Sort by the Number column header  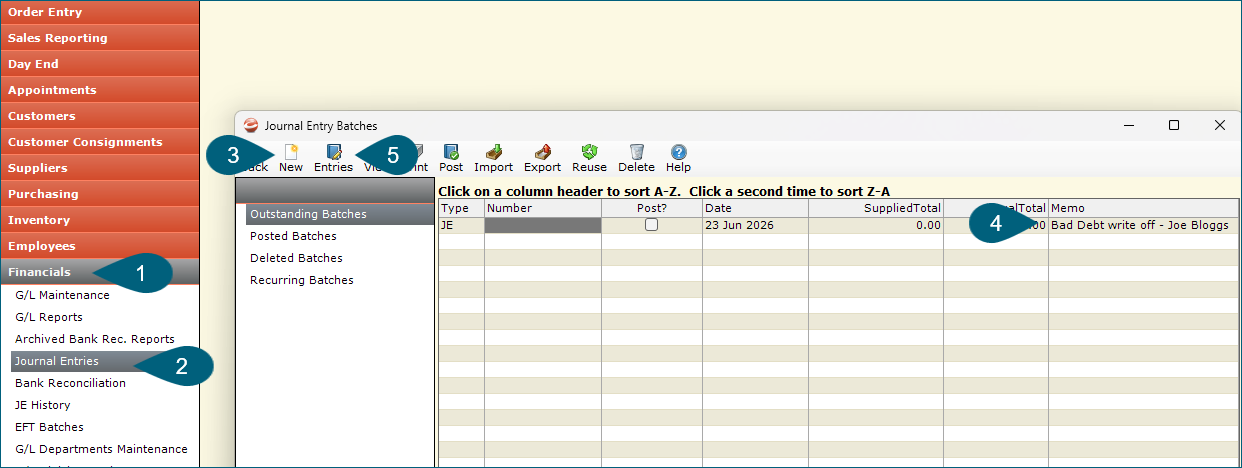(543, 208)
